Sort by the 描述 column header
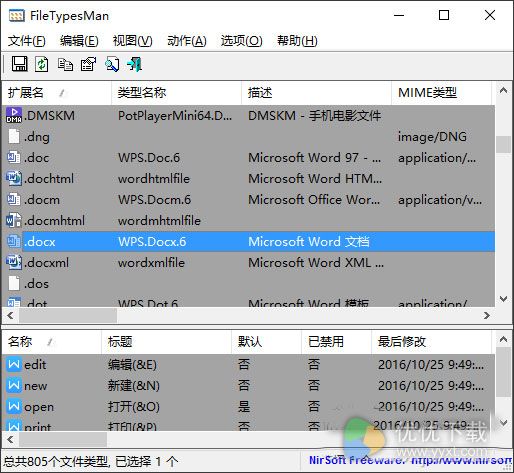The image size is (514, 473). [316, 93]
